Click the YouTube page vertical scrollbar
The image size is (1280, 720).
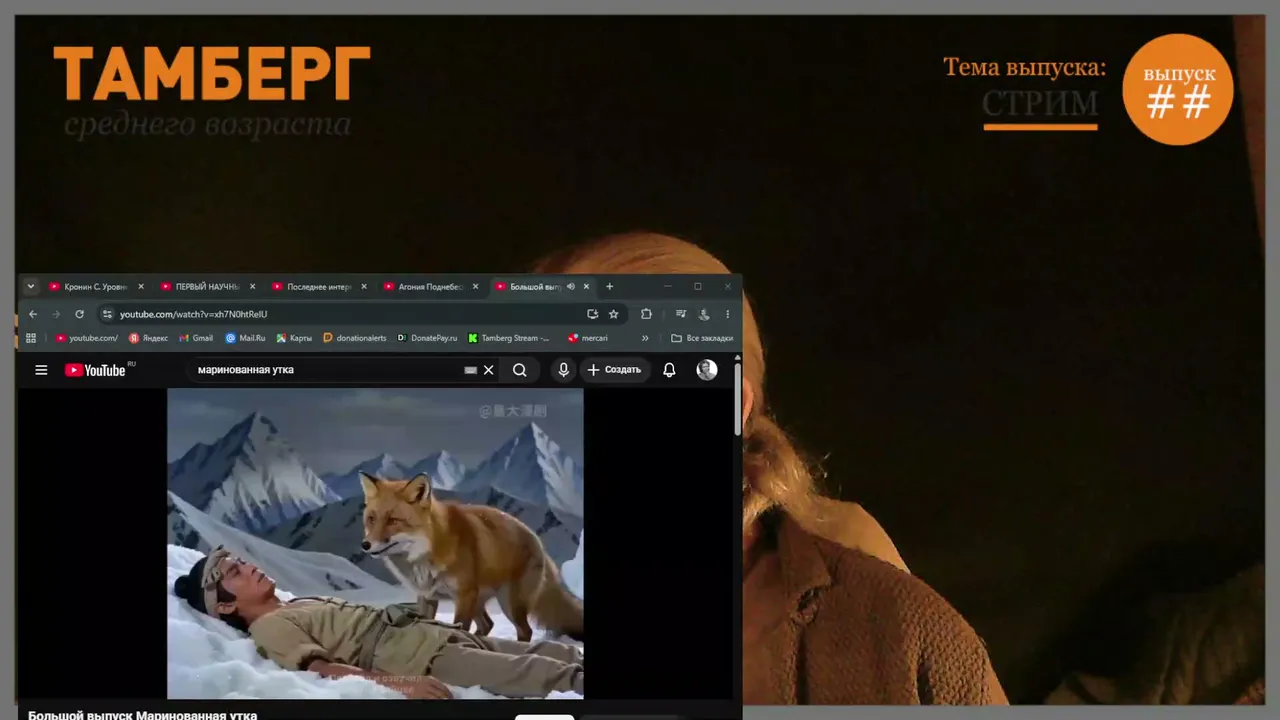[738, 400]
